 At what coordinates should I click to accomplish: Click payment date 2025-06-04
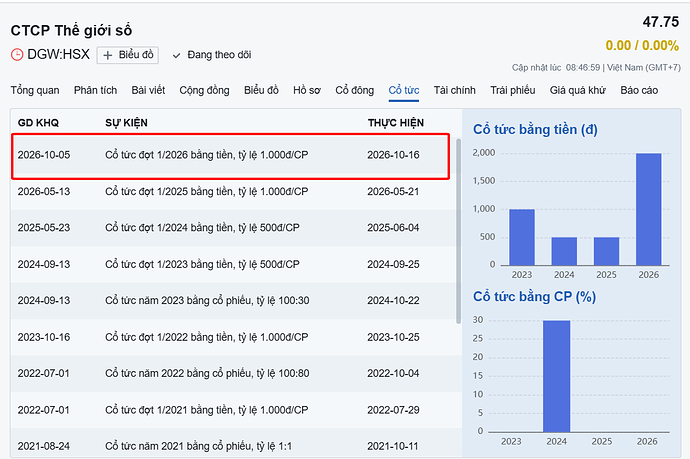click(x=393, y=228)
